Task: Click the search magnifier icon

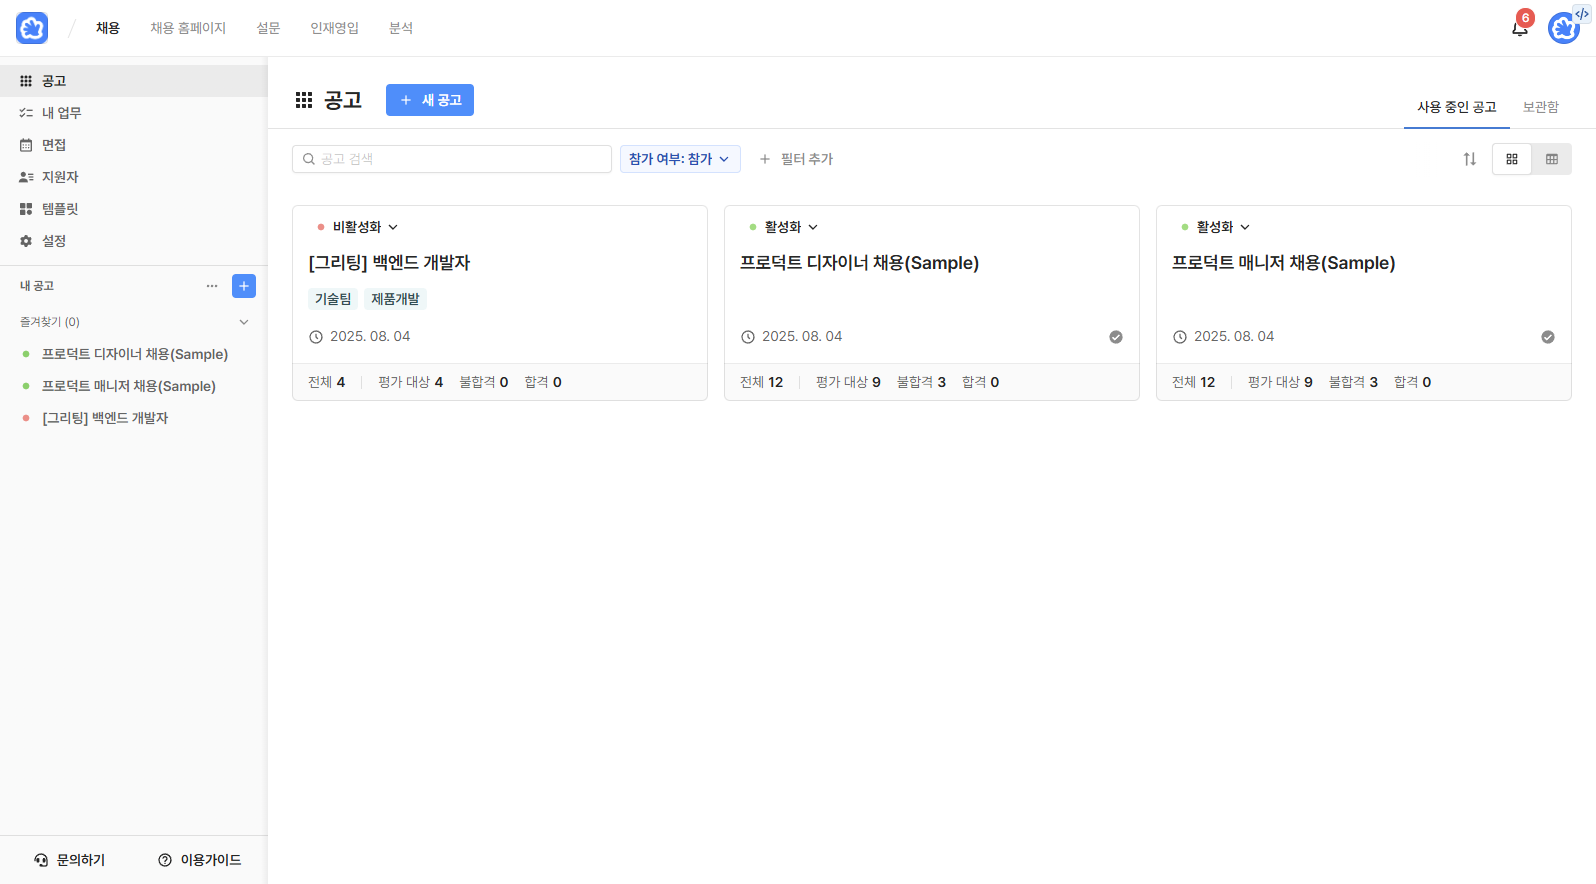Action: tap(309, 159)
